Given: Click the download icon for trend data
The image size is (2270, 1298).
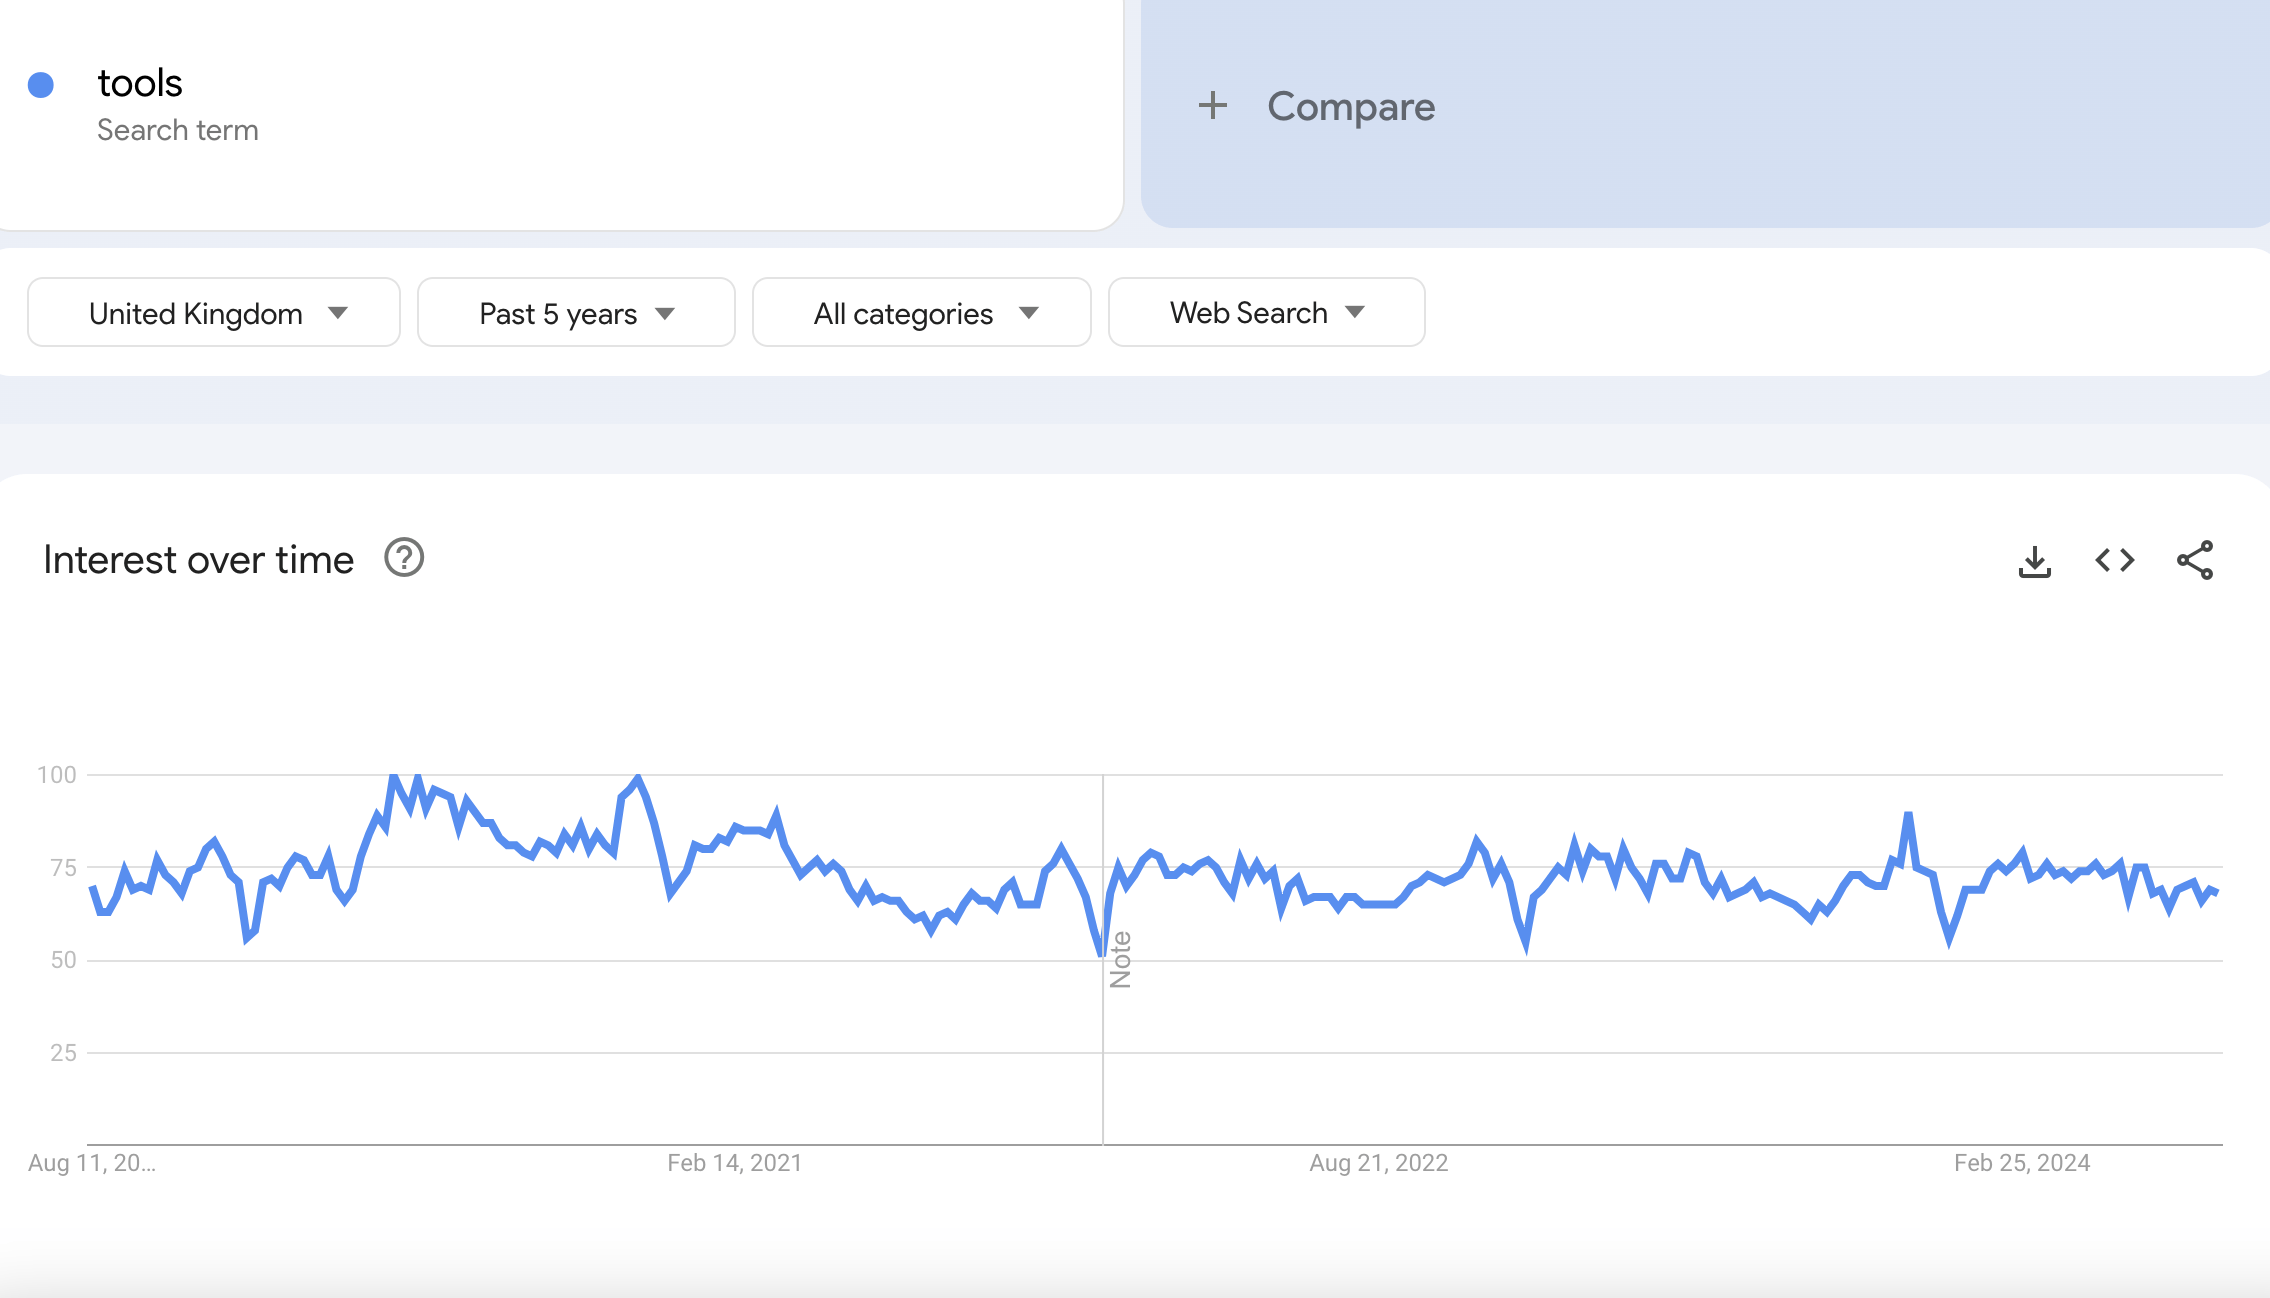Looking at the screenshot, I should (x=2035, y=561).
